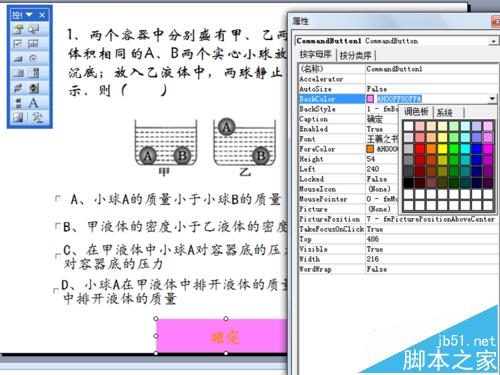This screenshot has width=500, height=375.
Task: Select the Image control tool
Action: [x=18, y=117]
